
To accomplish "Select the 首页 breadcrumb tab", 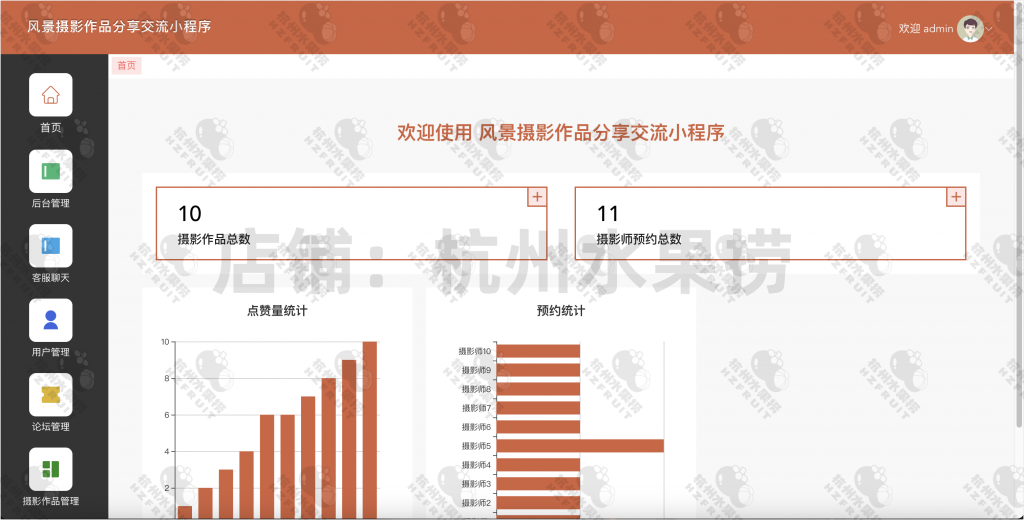I will pyautogui.click(x=127, y=65).
